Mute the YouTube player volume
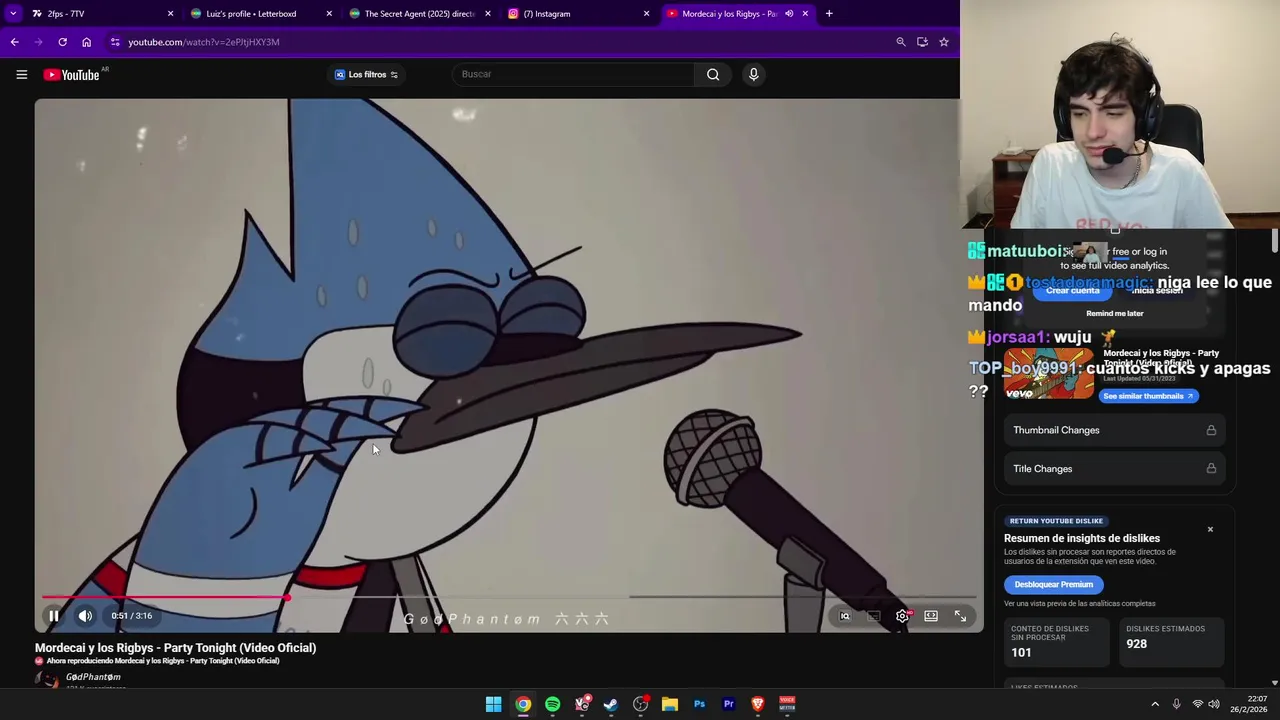Screen dimensions: 1280x720 pyautogui.click(x=85, y=616)
